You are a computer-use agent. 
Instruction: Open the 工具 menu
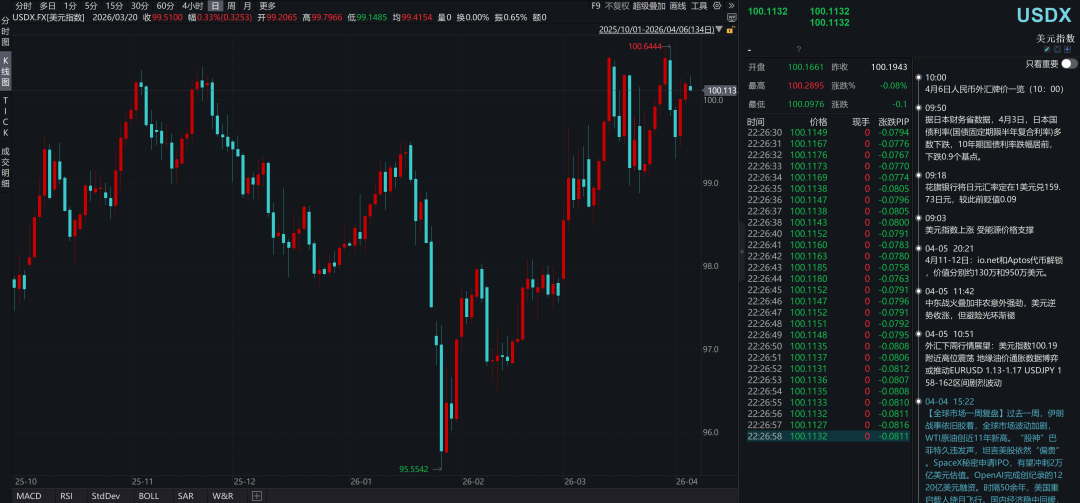click(x=700, y=6)
